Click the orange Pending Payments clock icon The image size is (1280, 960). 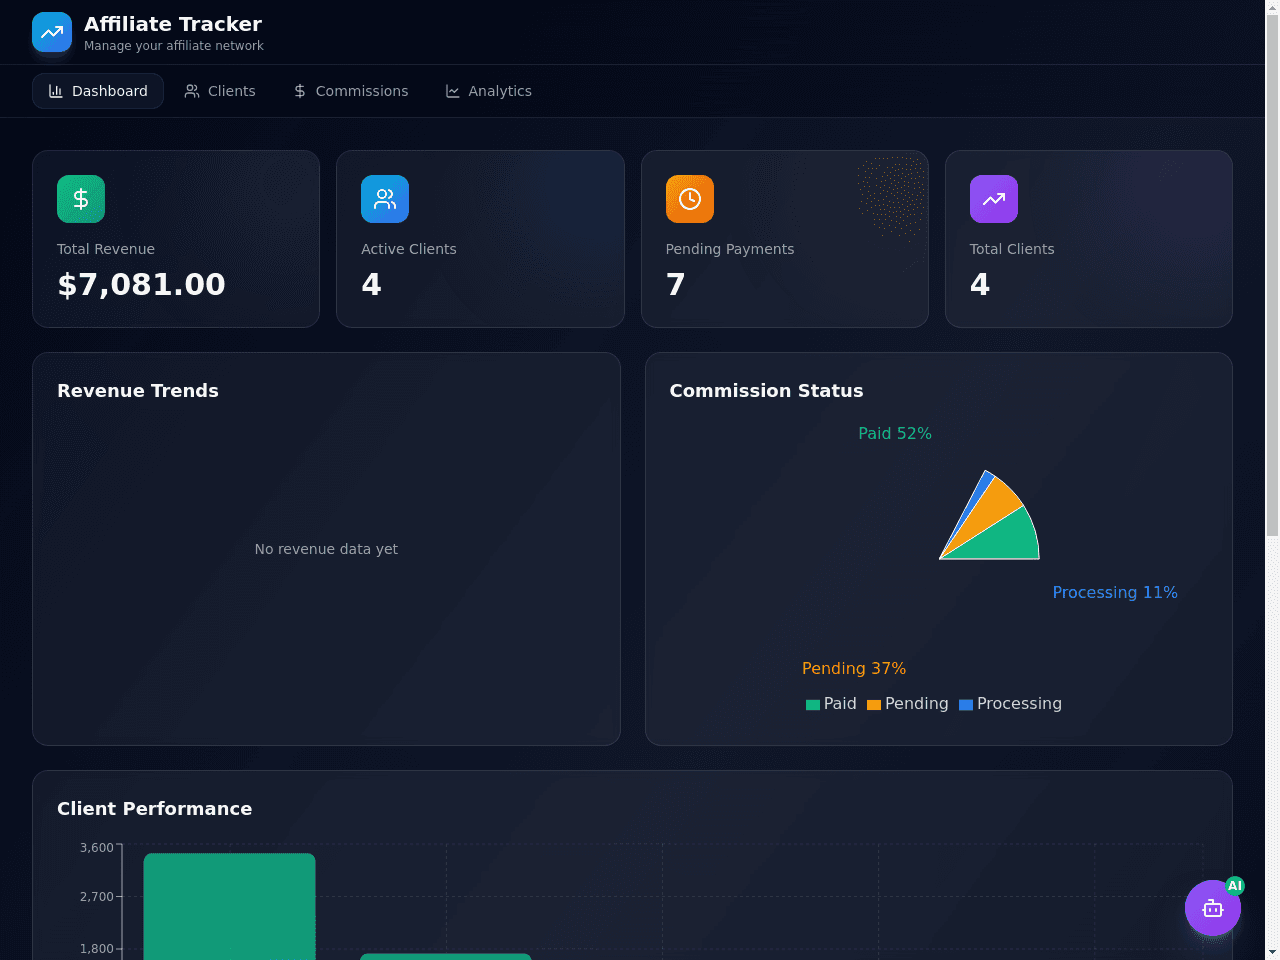pos(690,199)
